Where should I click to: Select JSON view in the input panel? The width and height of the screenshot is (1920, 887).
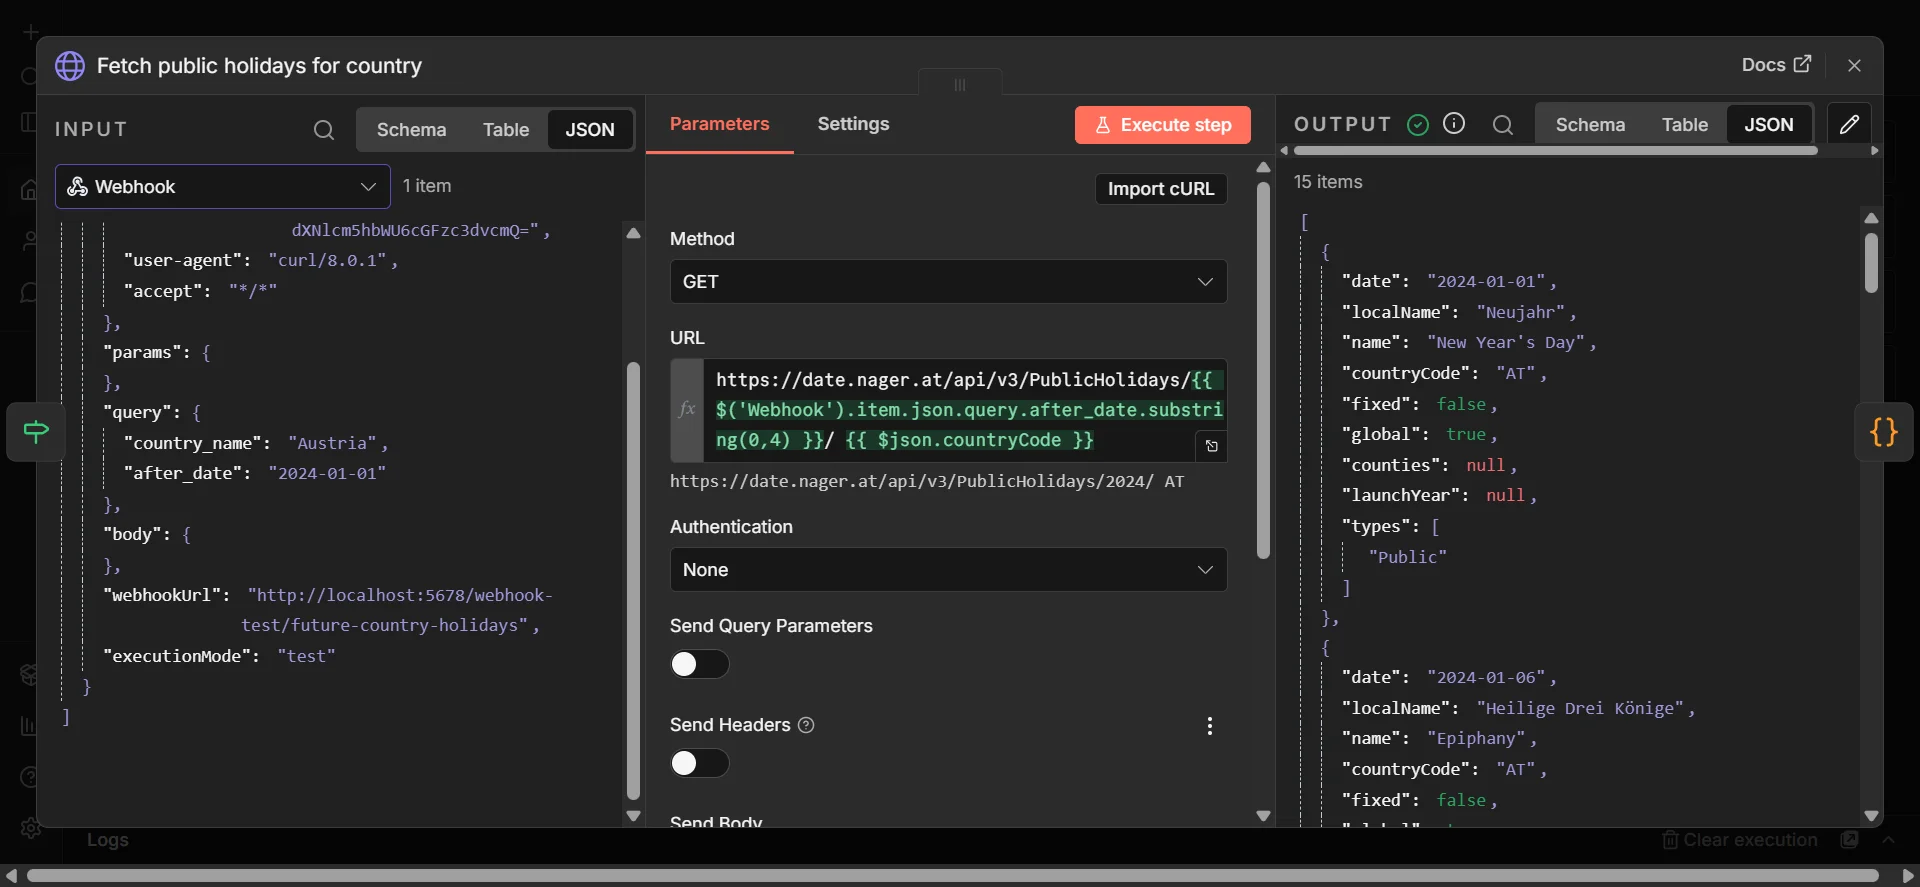point(590,130)
